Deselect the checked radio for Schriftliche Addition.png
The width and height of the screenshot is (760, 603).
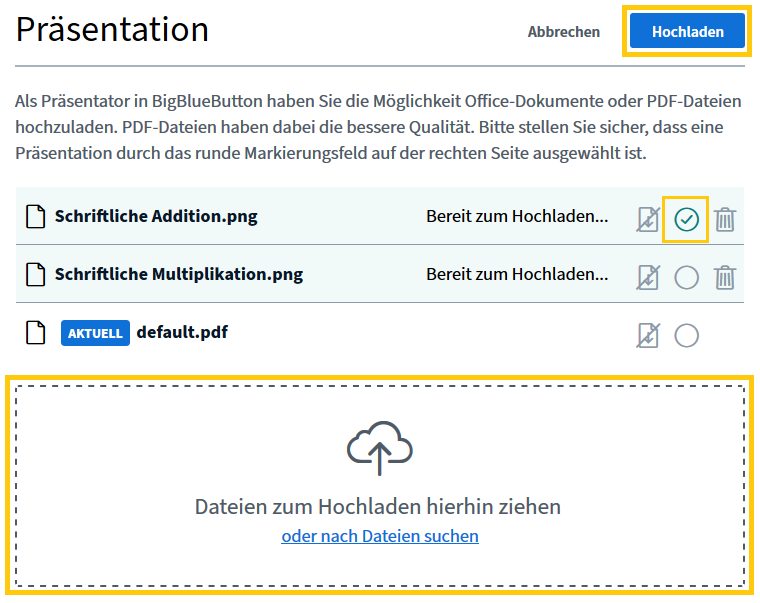pyautogui.click(x=686, y=220)
